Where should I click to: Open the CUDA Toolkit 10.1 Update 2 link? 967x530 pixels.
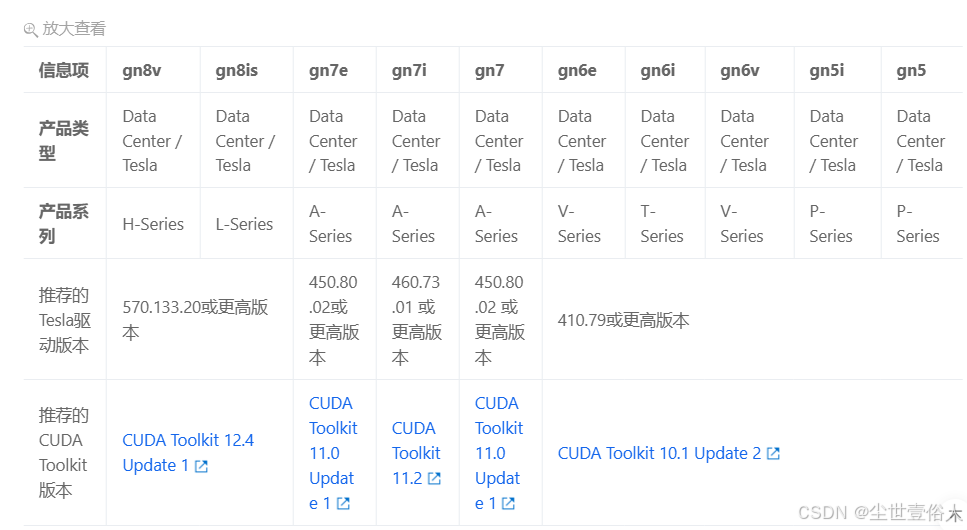click(x=659, y=453)
